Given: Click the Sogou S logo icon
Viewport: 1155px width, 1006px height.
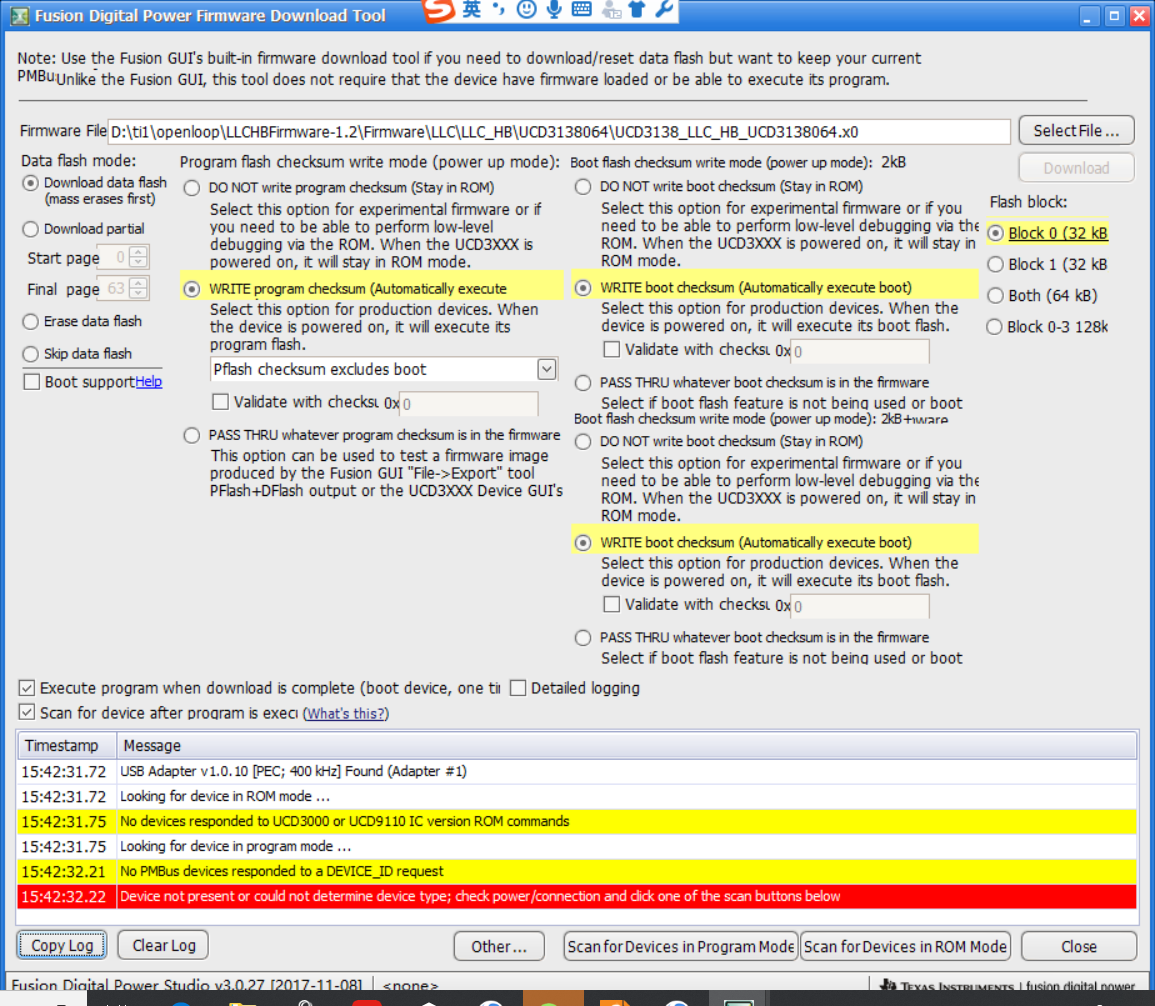Looking at the screenshot, I should tap(438, 10).
